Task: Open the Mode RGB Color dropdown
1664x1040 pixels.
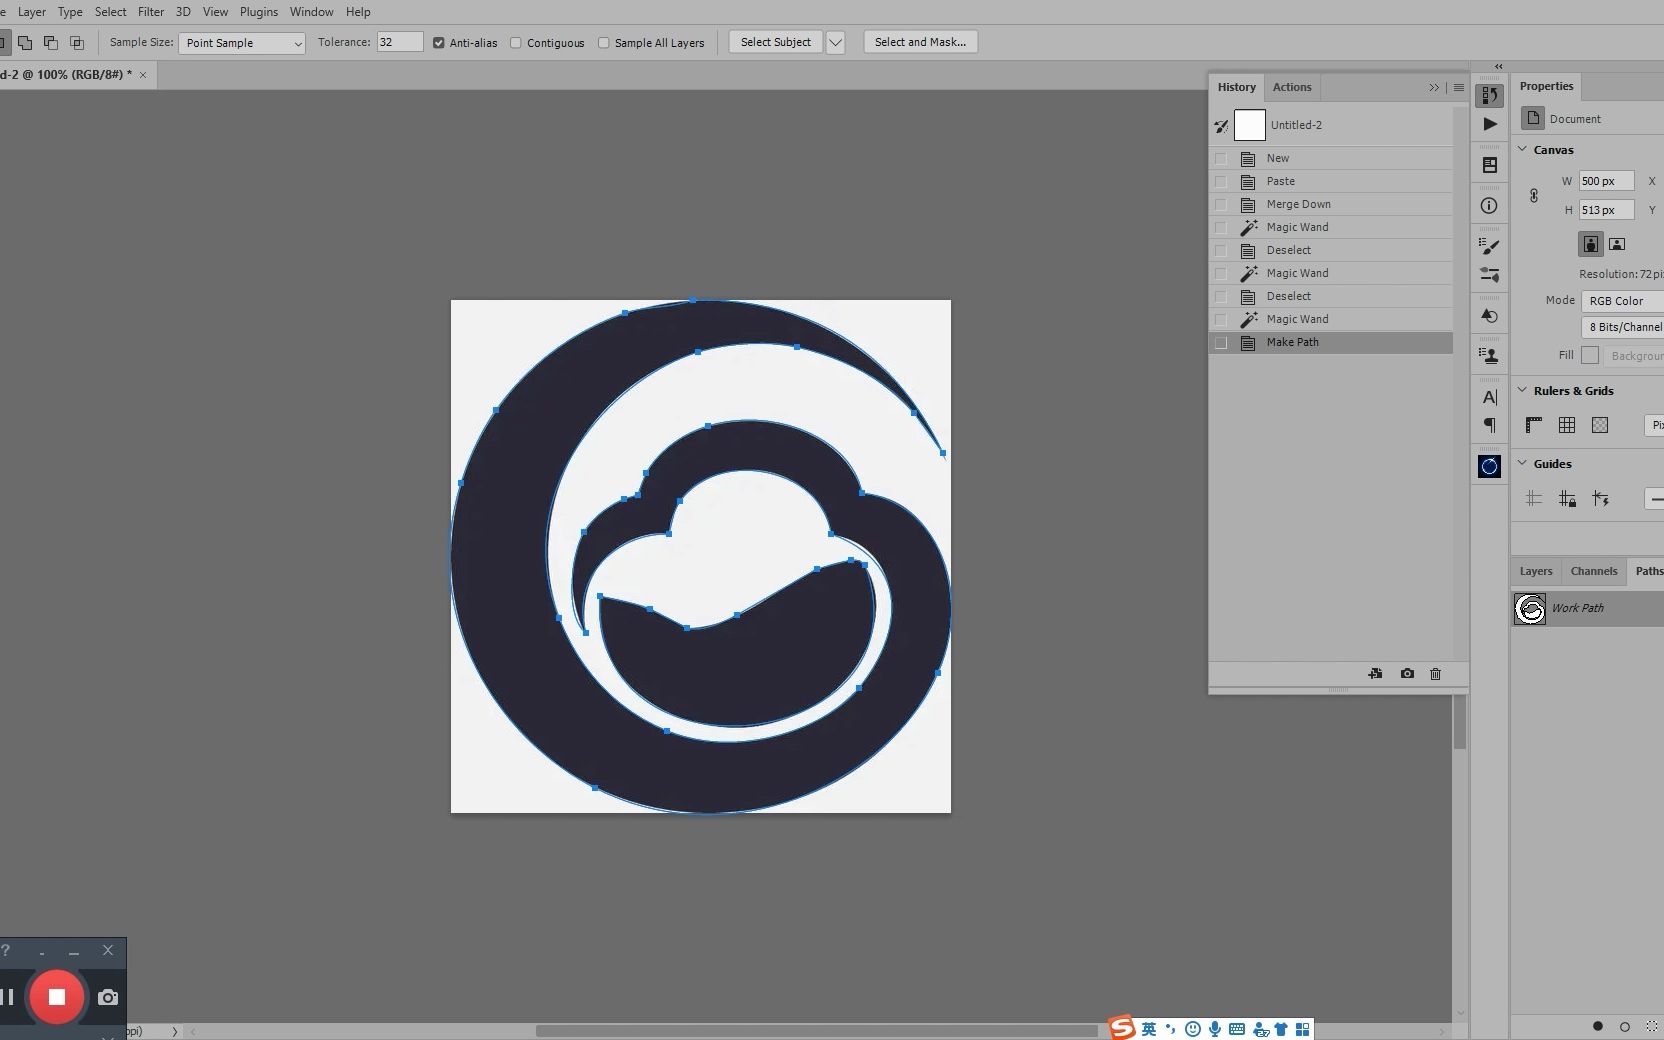Action: pos(1622,301)
